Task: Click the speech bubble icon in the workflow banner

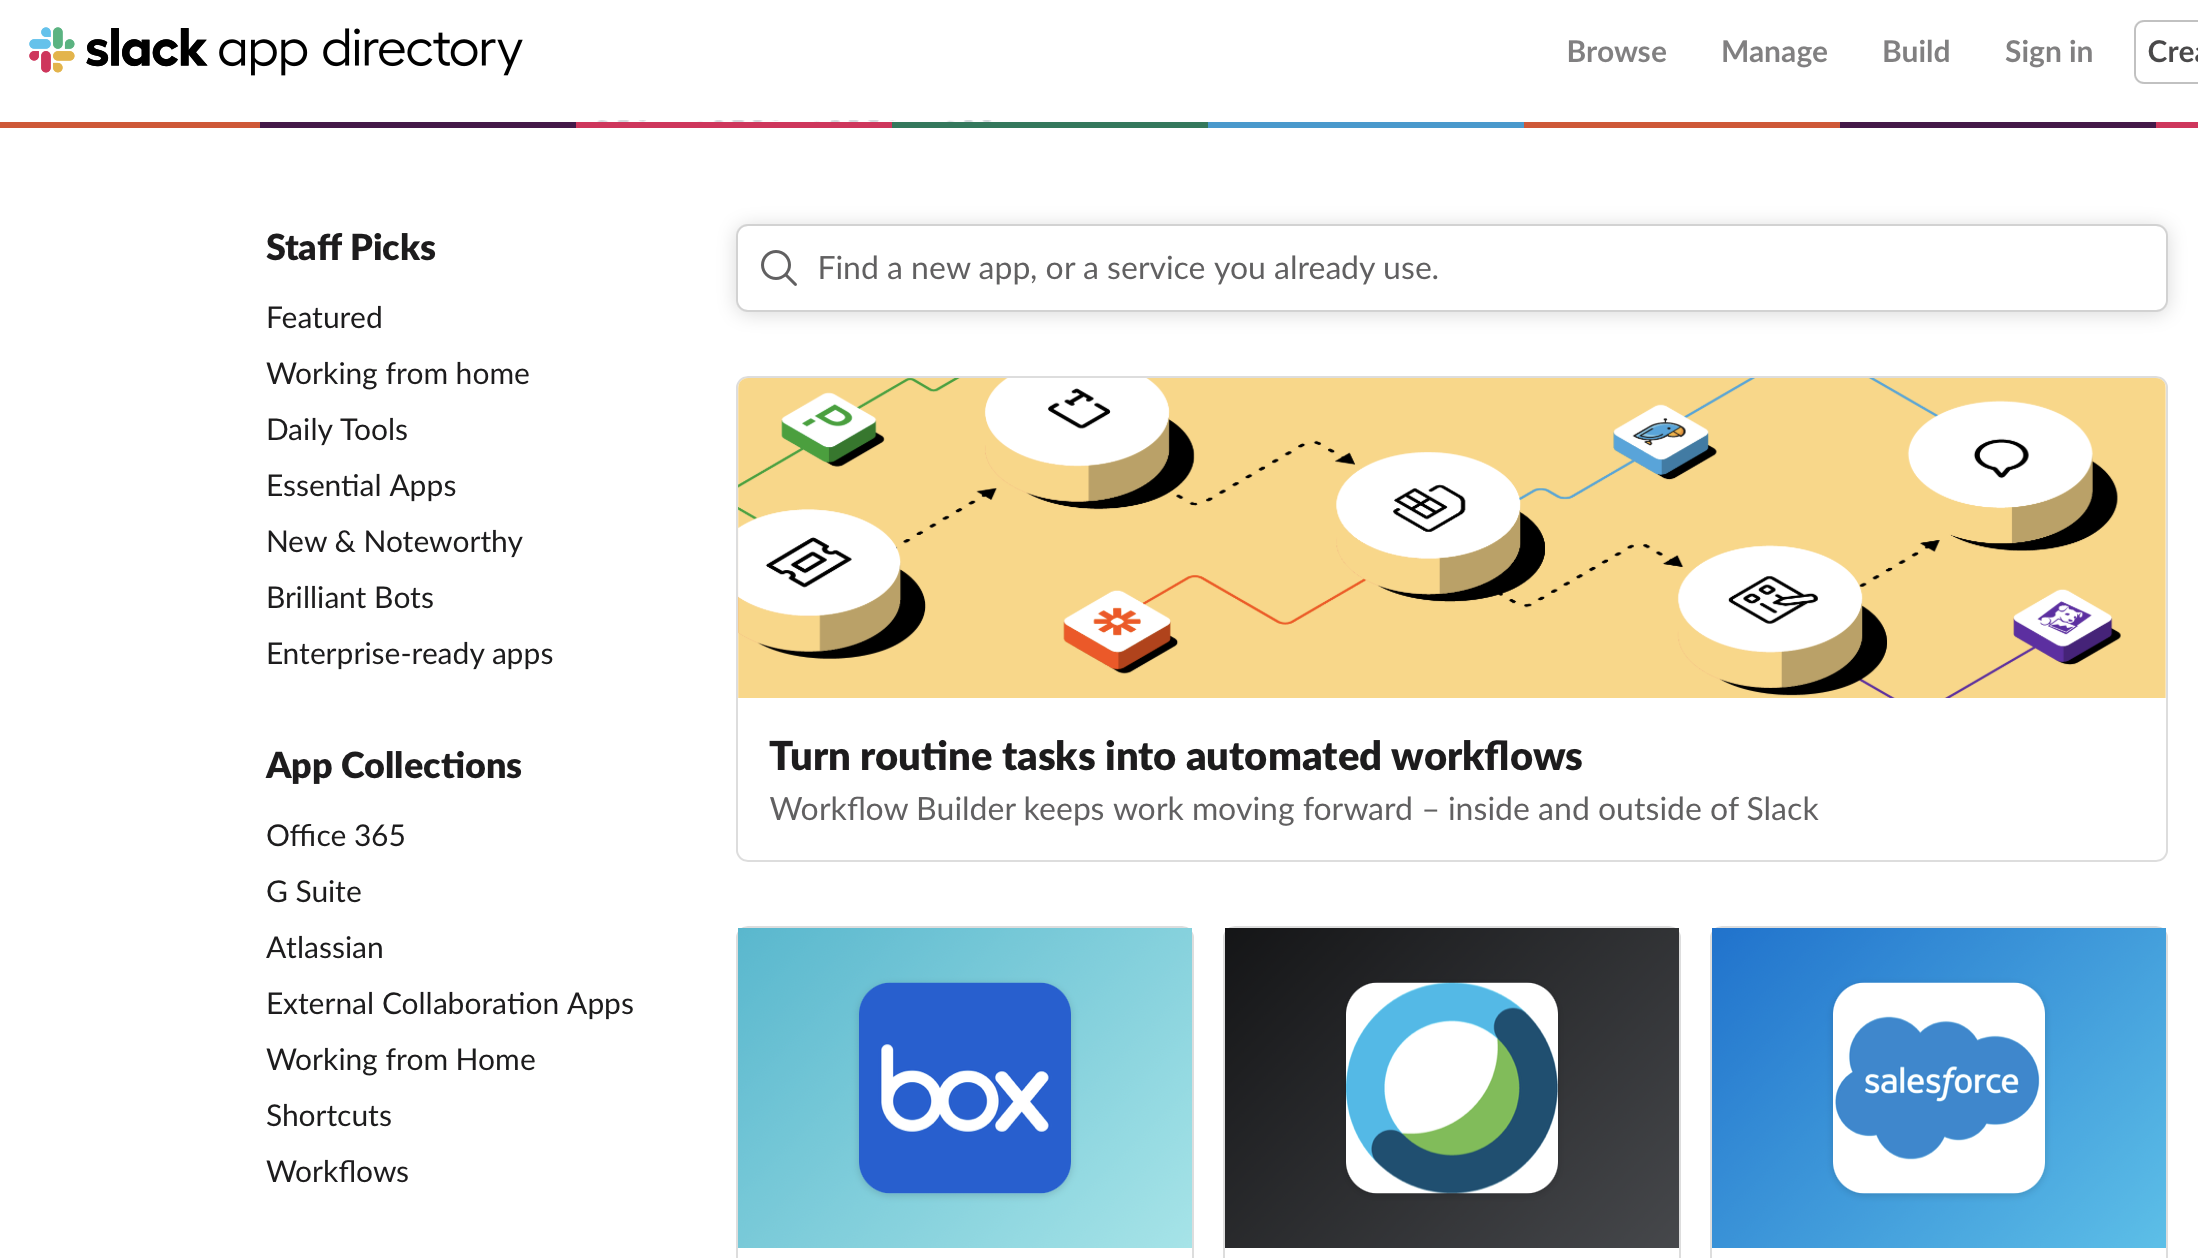Action: [2001, 455]
